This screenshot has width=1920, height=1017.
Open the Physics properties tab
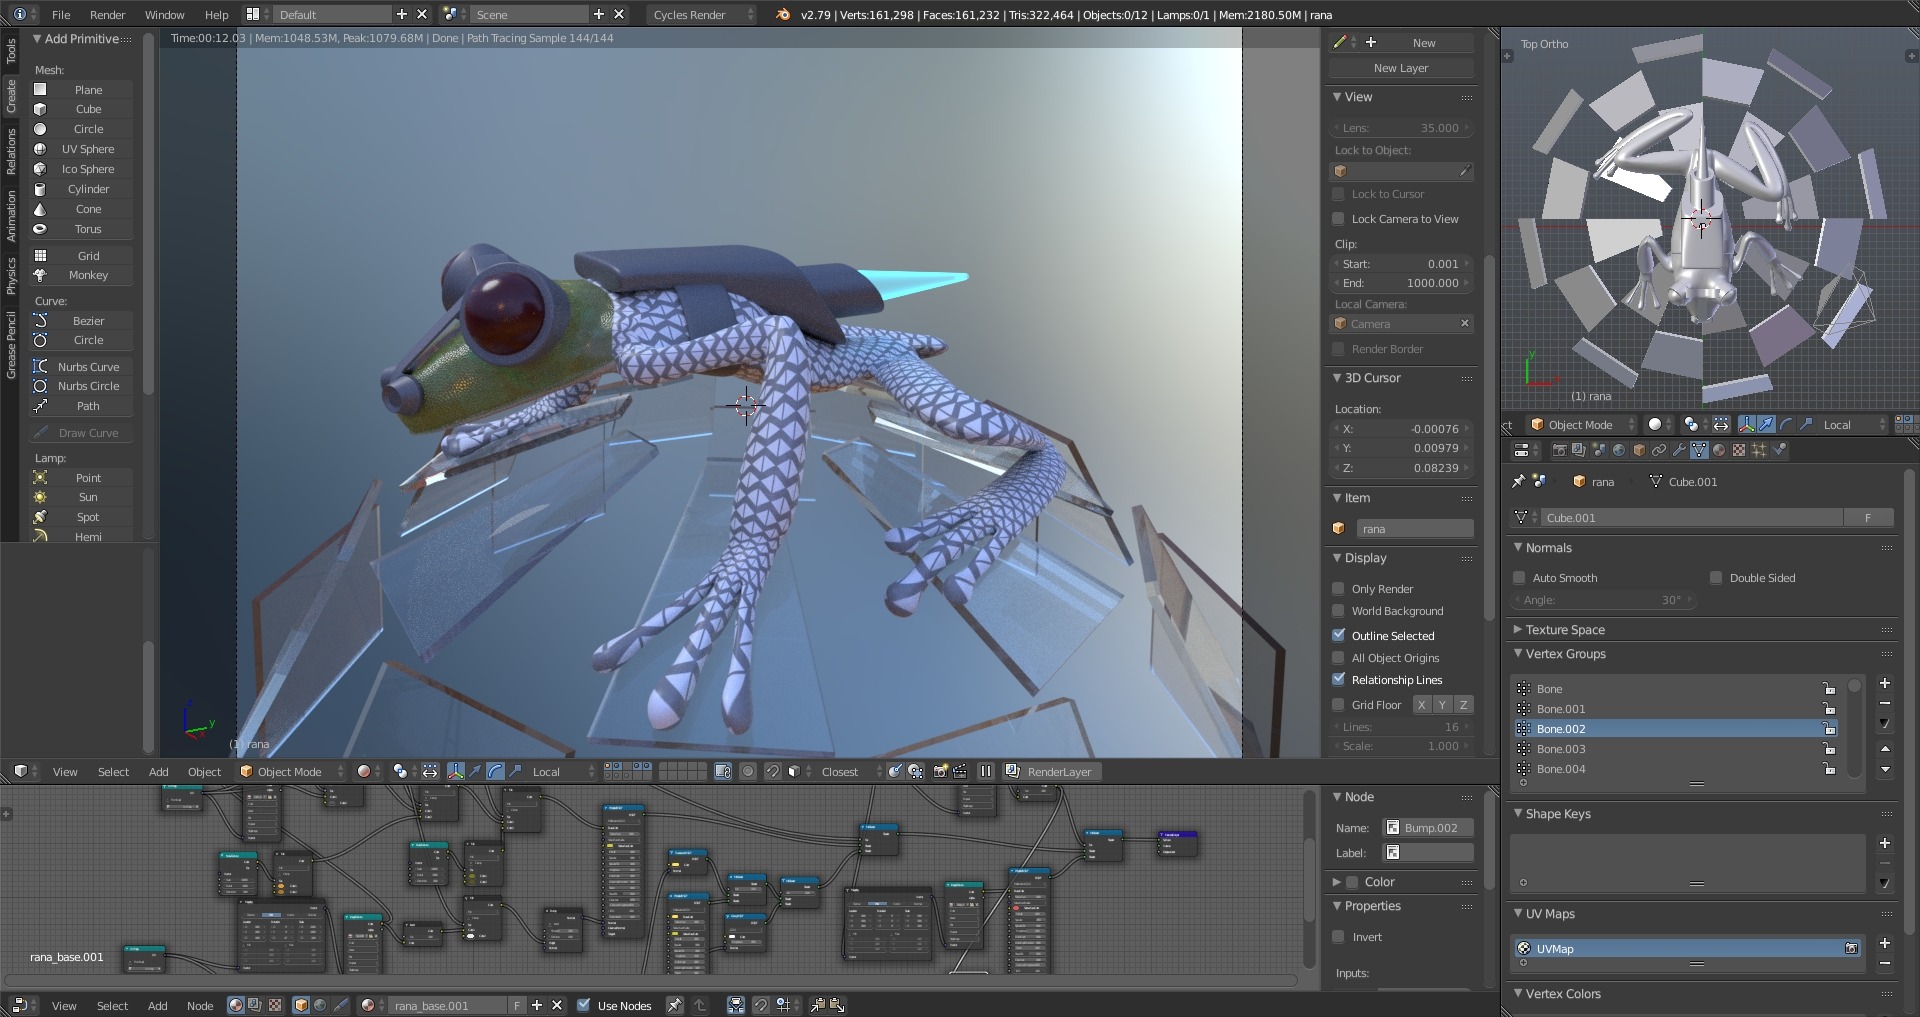[1779, 450]
